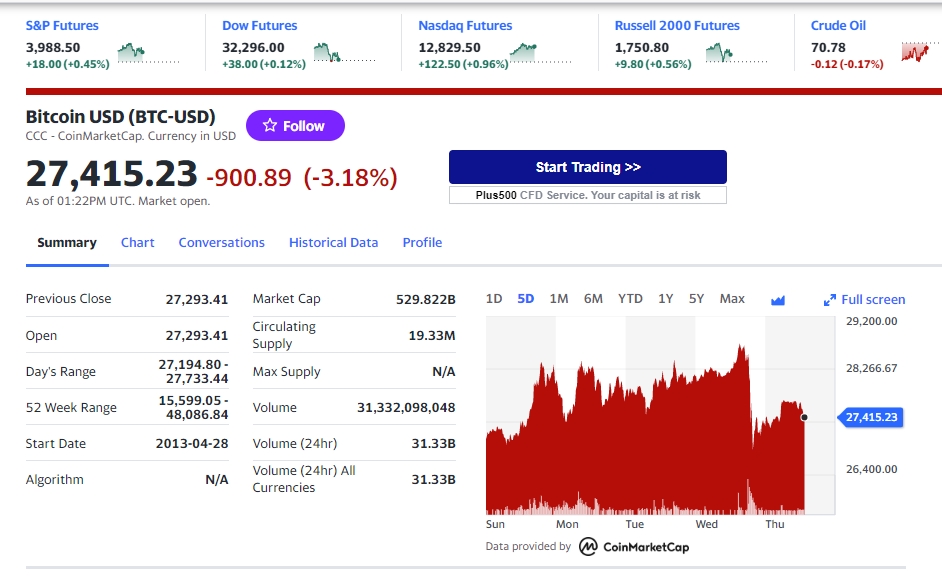This screenshot has width=942, height=586.
Task: Click the Max Supply label
Action: click(287, 371)
